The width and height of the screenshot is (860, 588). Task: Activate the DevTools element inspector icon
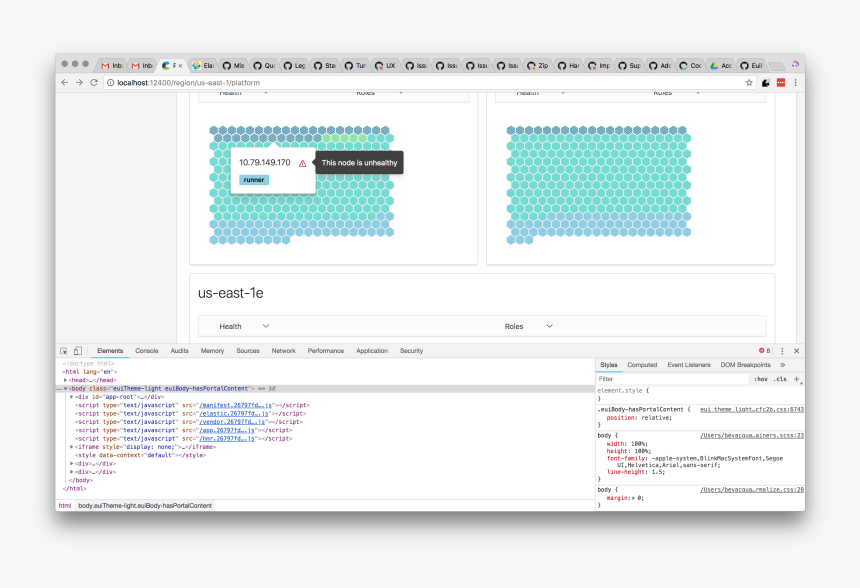click(64, 351)
